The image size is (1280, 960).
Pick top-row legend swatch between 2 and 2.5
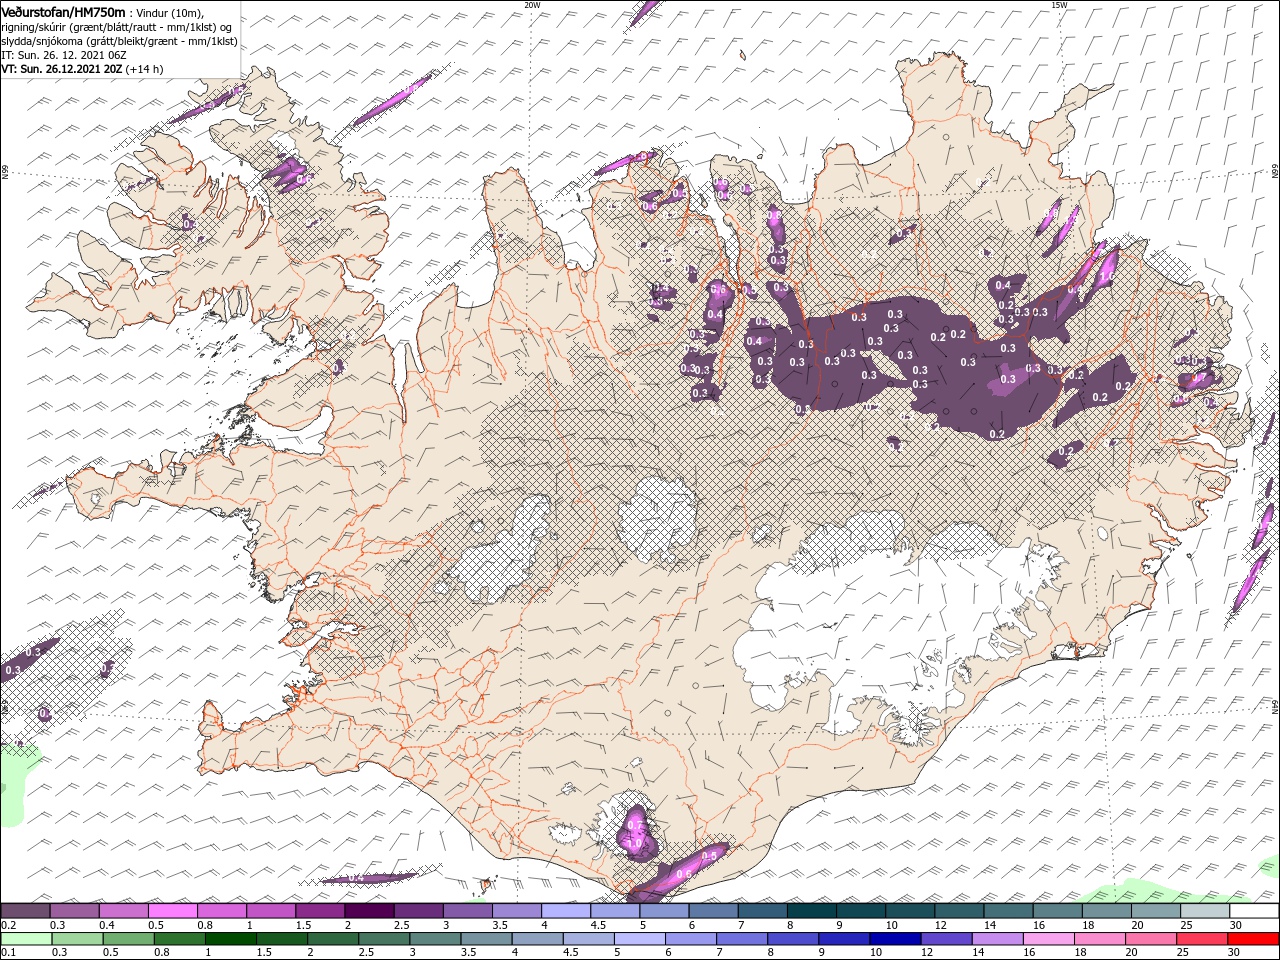(369, 911)
